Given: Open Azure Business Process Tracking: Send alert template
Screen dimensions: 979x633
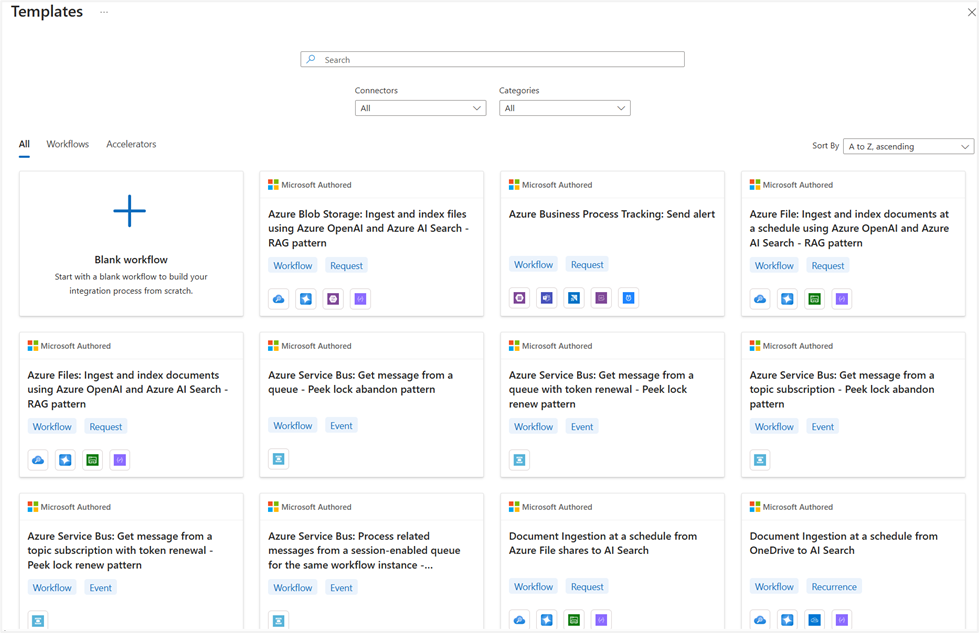Looking at the screenshot, I should click(612, 214).
